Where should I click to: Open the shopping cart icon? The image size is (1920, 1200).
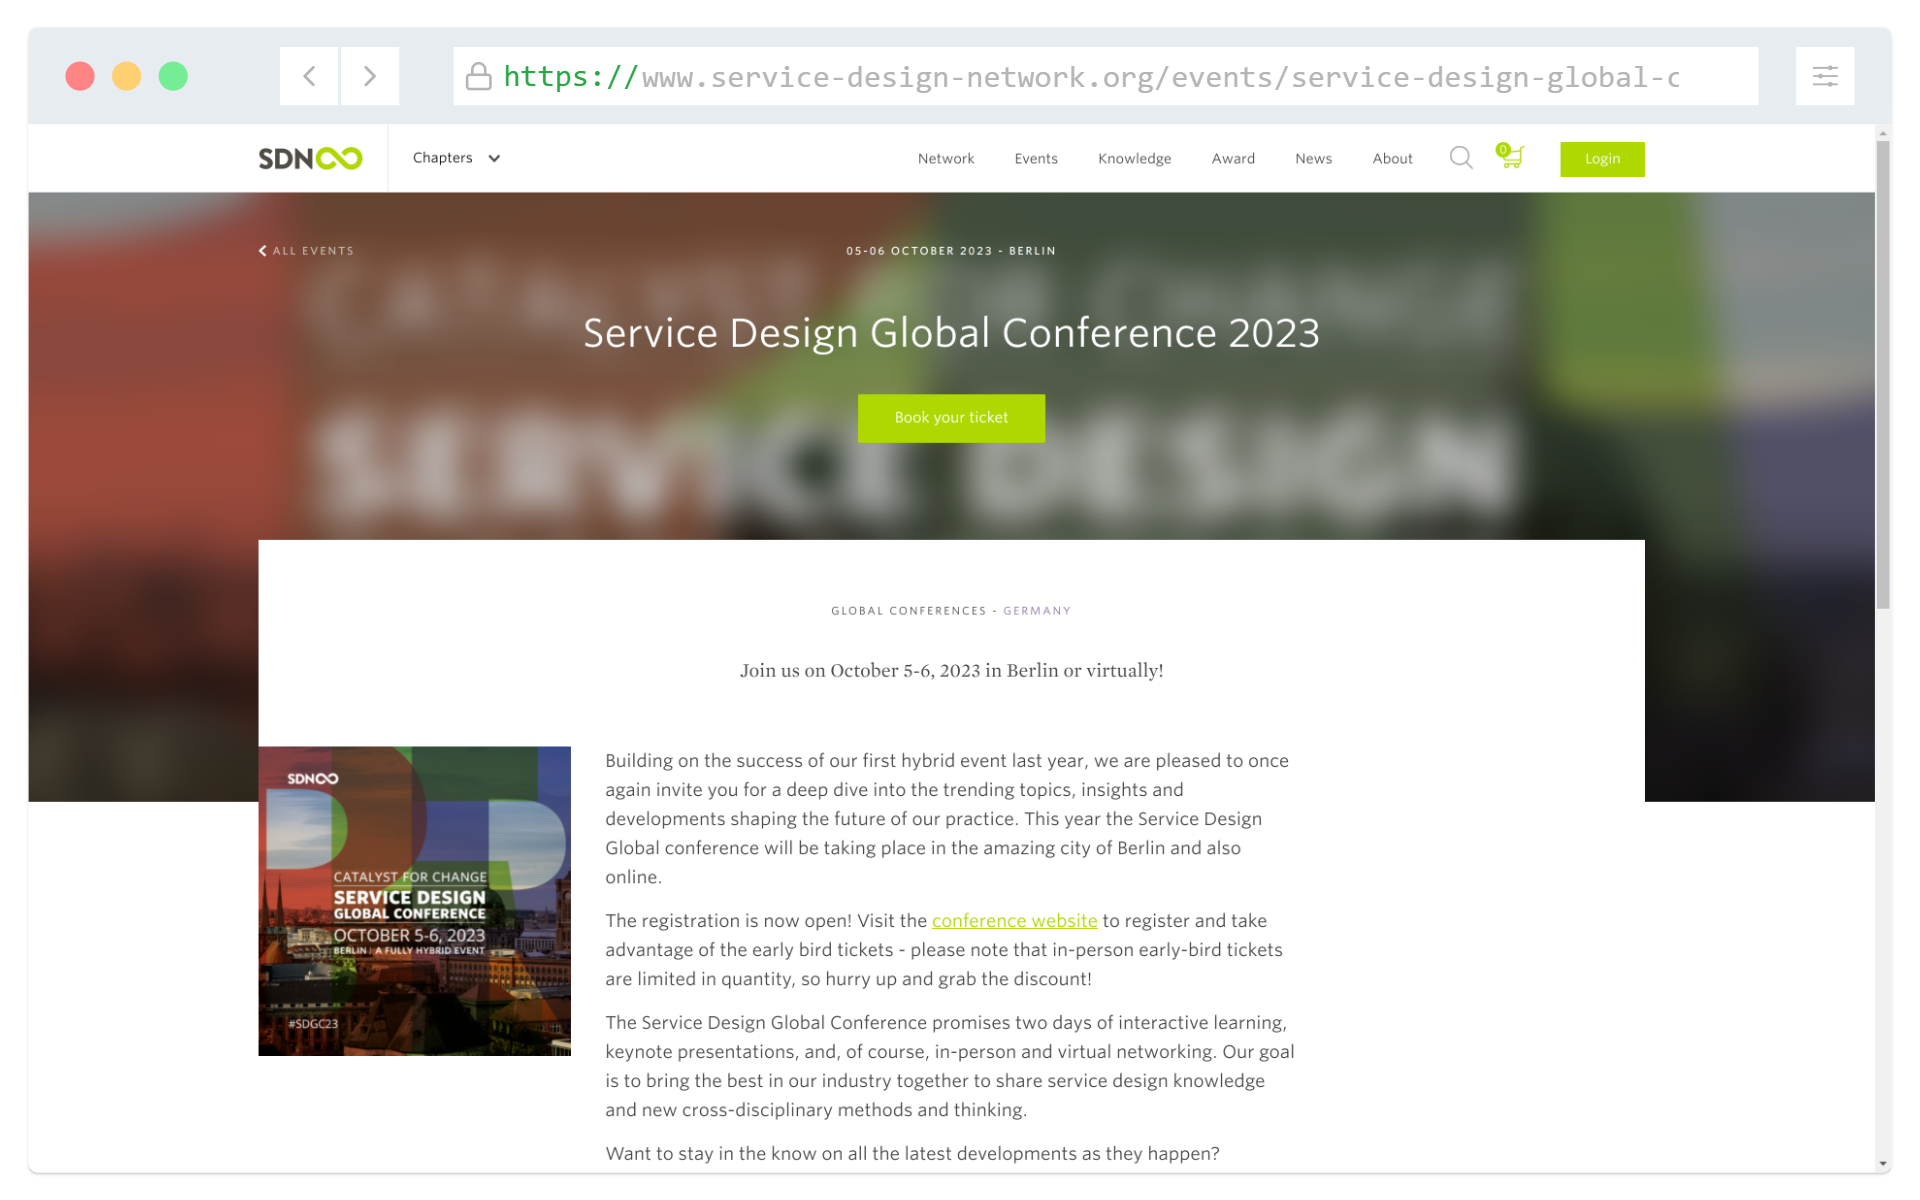click(1510, 156)
